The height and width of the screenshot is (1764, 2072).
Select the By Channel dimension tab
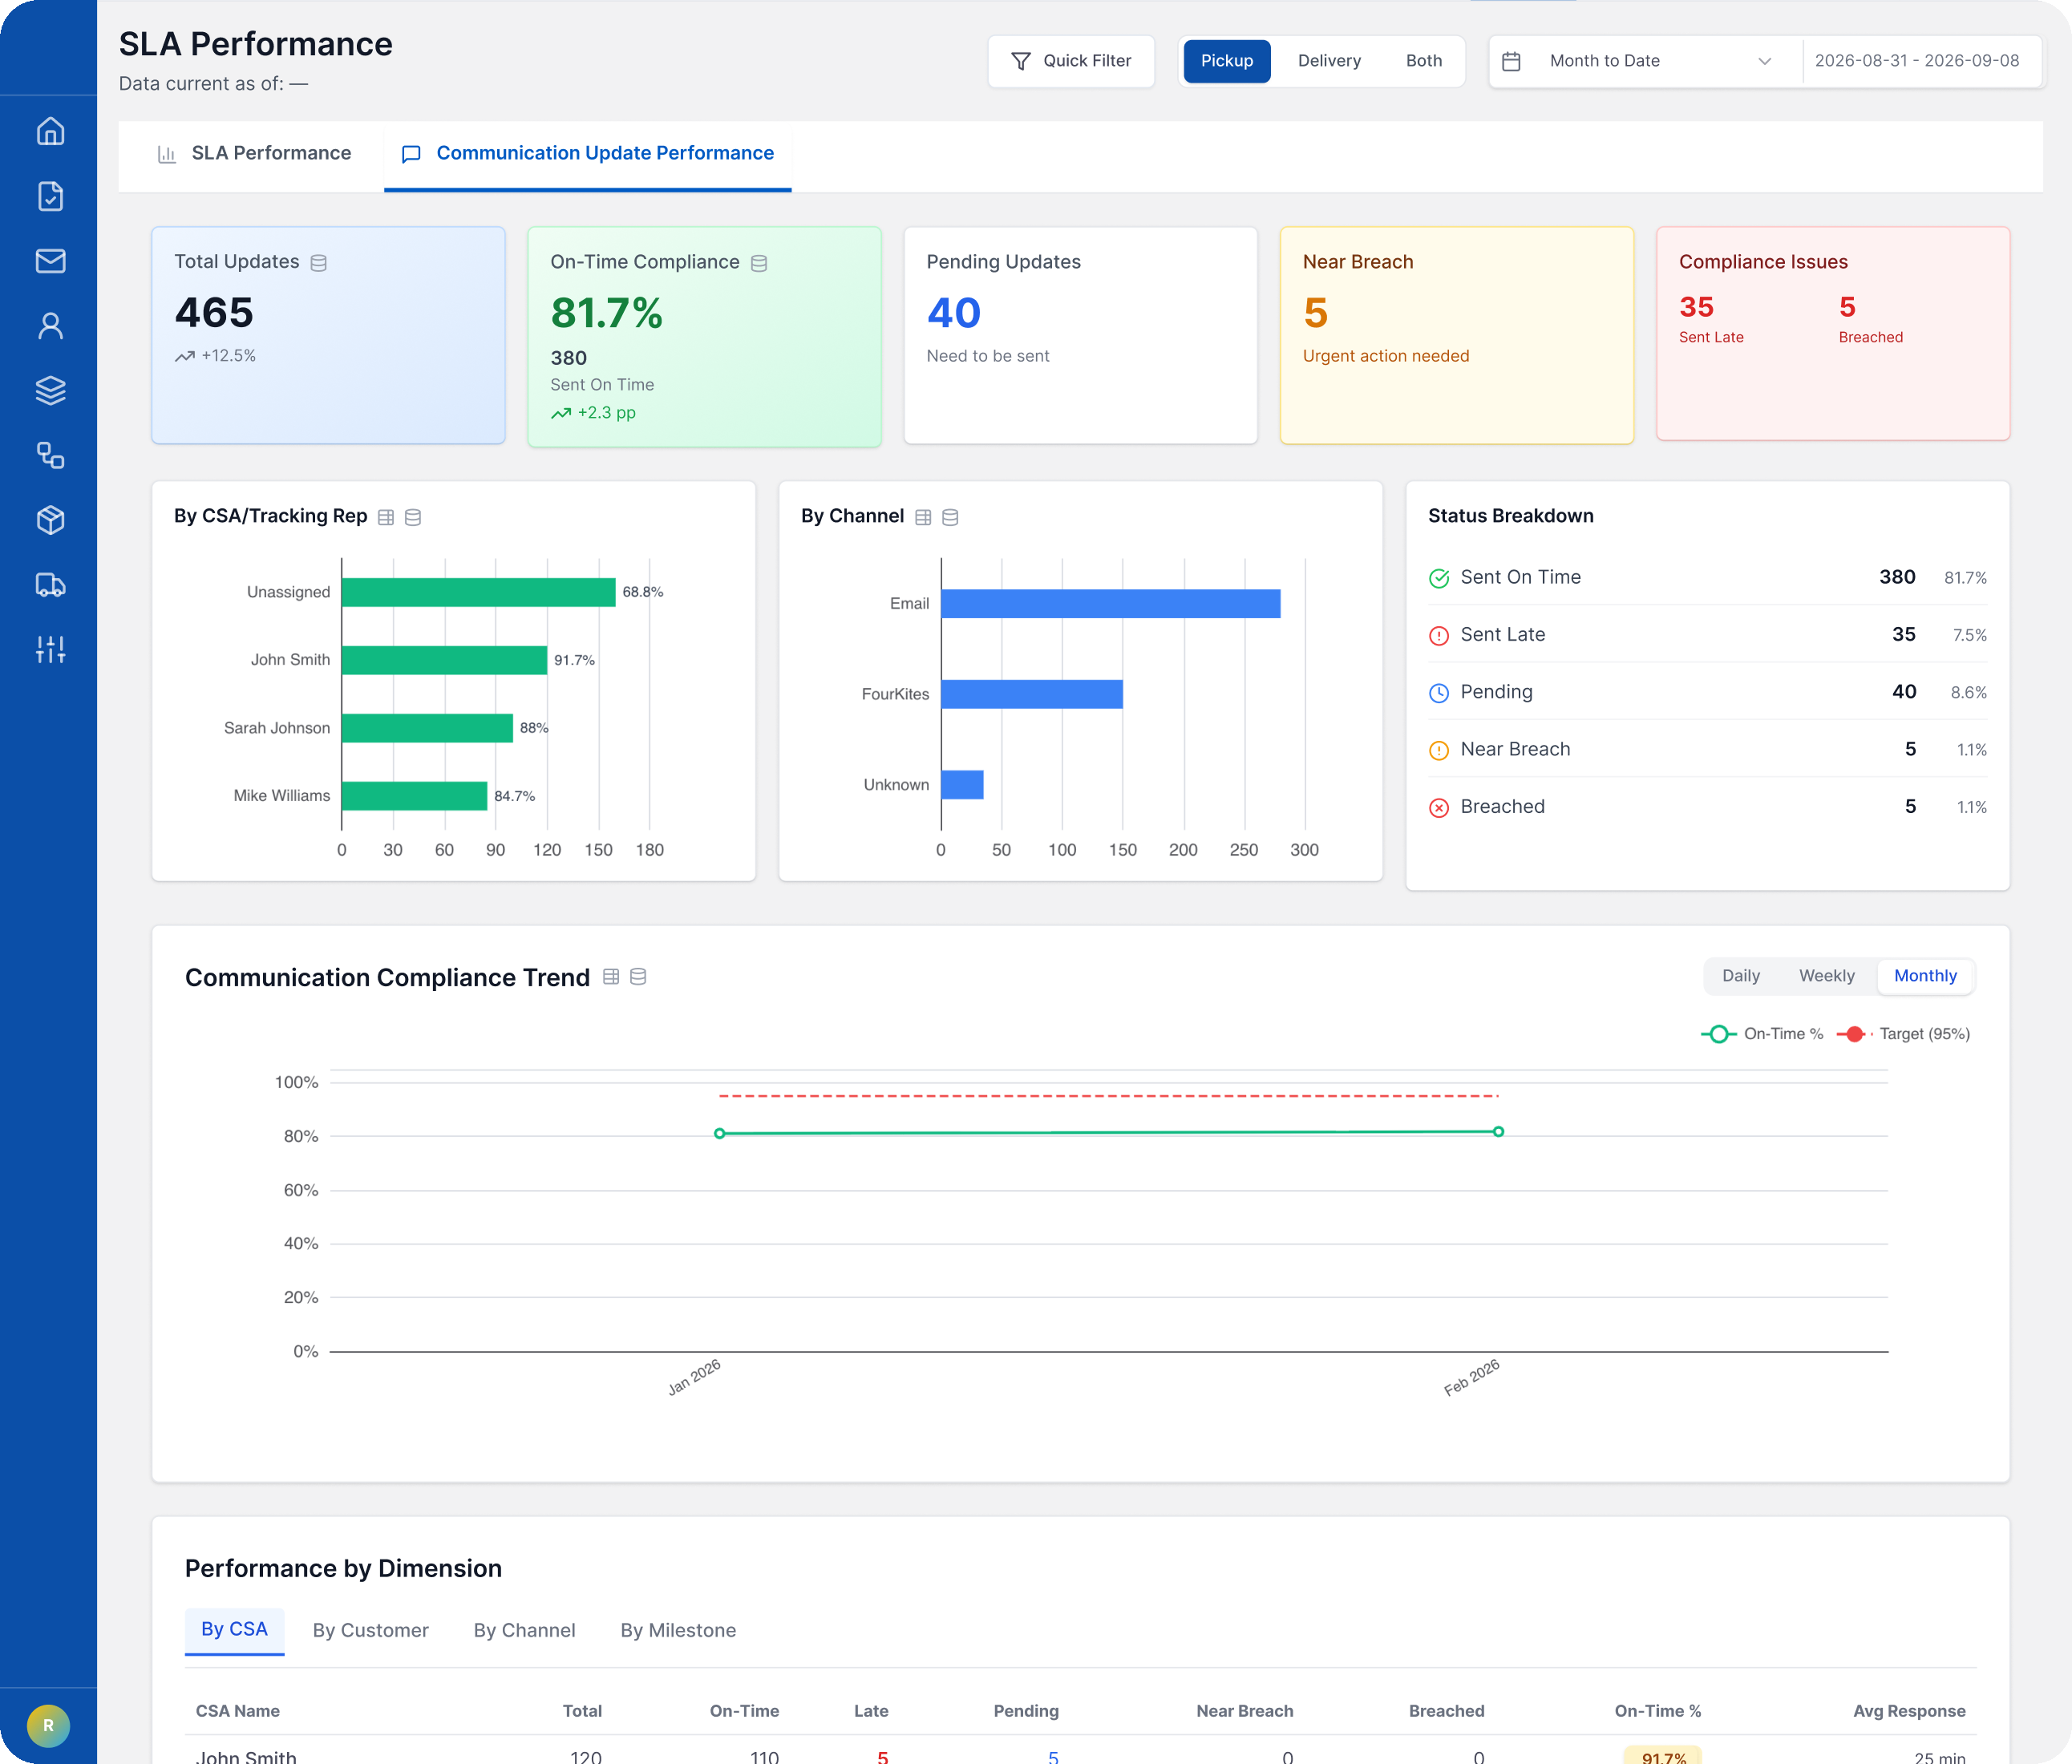click(524, 1631)
